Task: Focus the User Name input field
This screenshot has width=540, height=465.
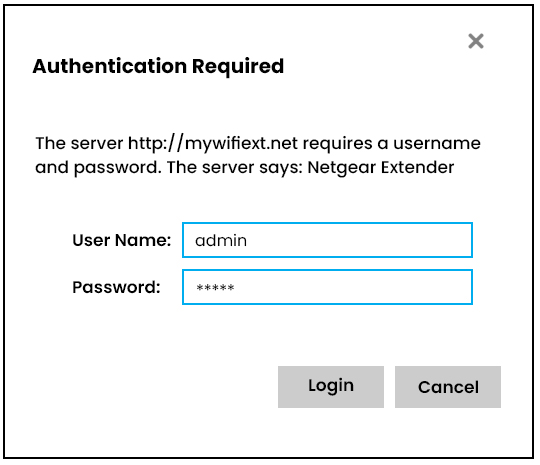Action: click(x=327, y=240)
